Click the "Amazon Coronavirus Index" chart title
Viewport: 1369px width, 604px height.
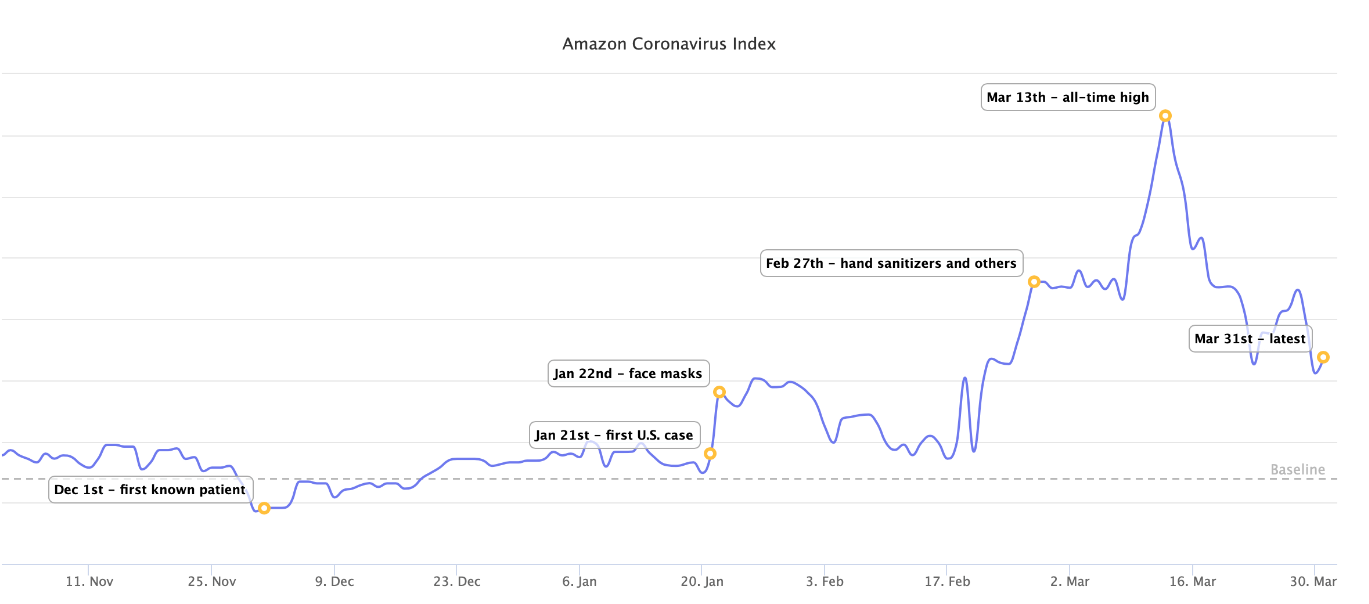(669, 44)
